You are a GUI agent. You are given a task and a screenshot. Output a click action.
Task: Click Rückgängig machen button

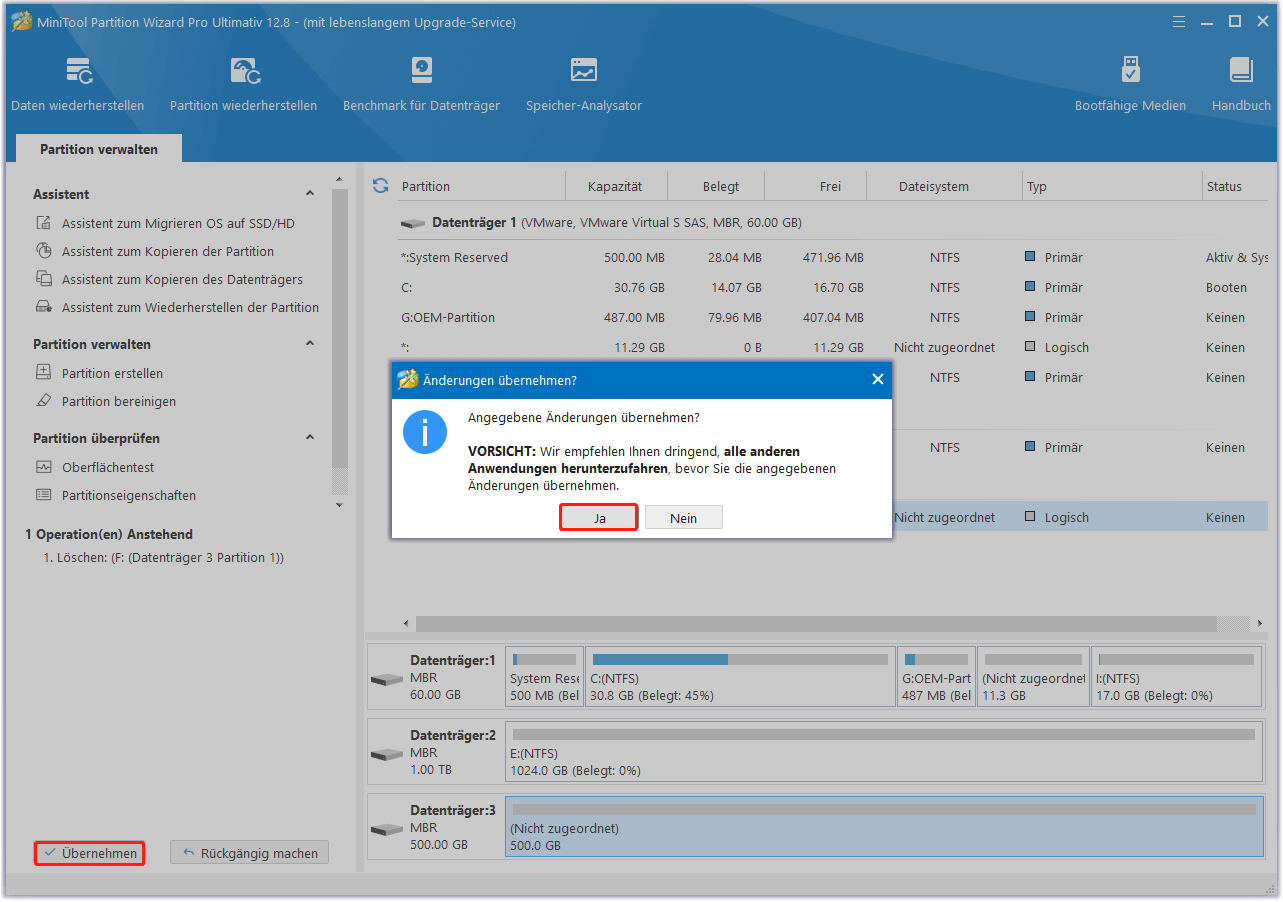click(249, 853)
